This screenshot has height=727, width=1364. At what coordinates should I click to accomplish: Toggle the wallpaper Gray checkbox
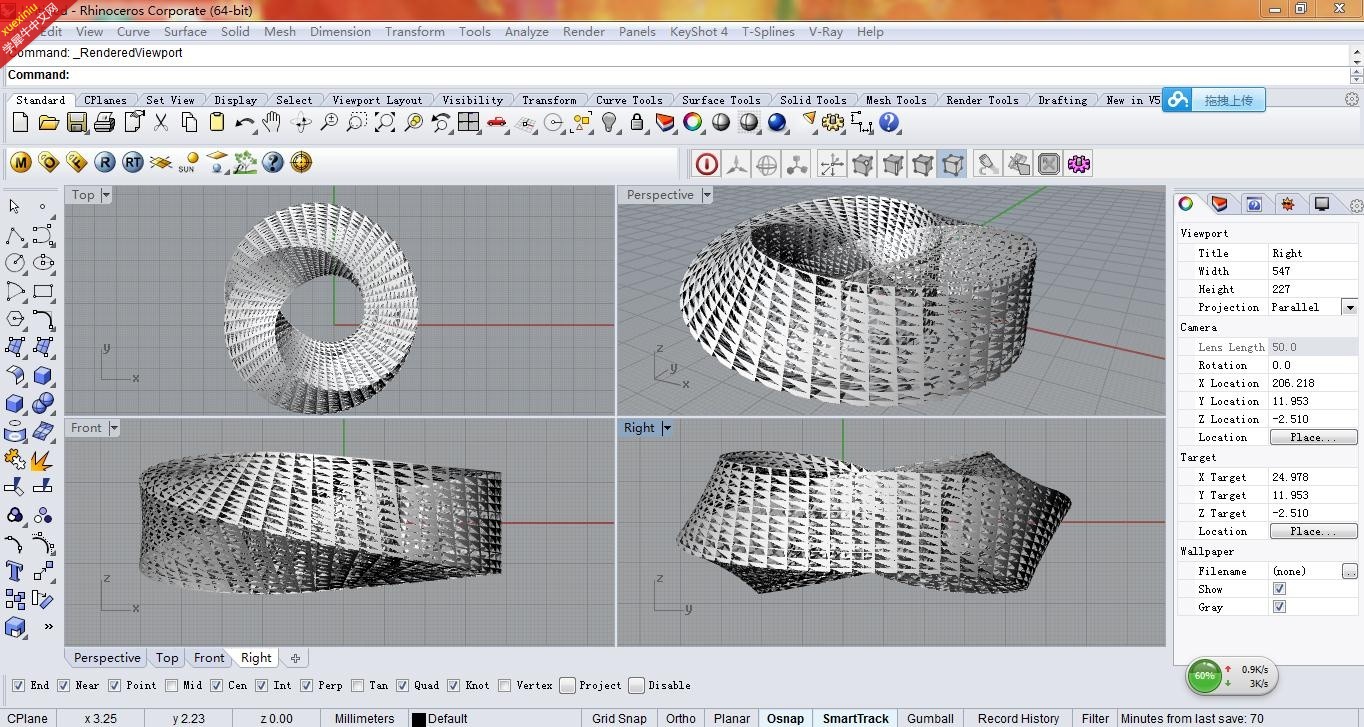(1279, 607)
